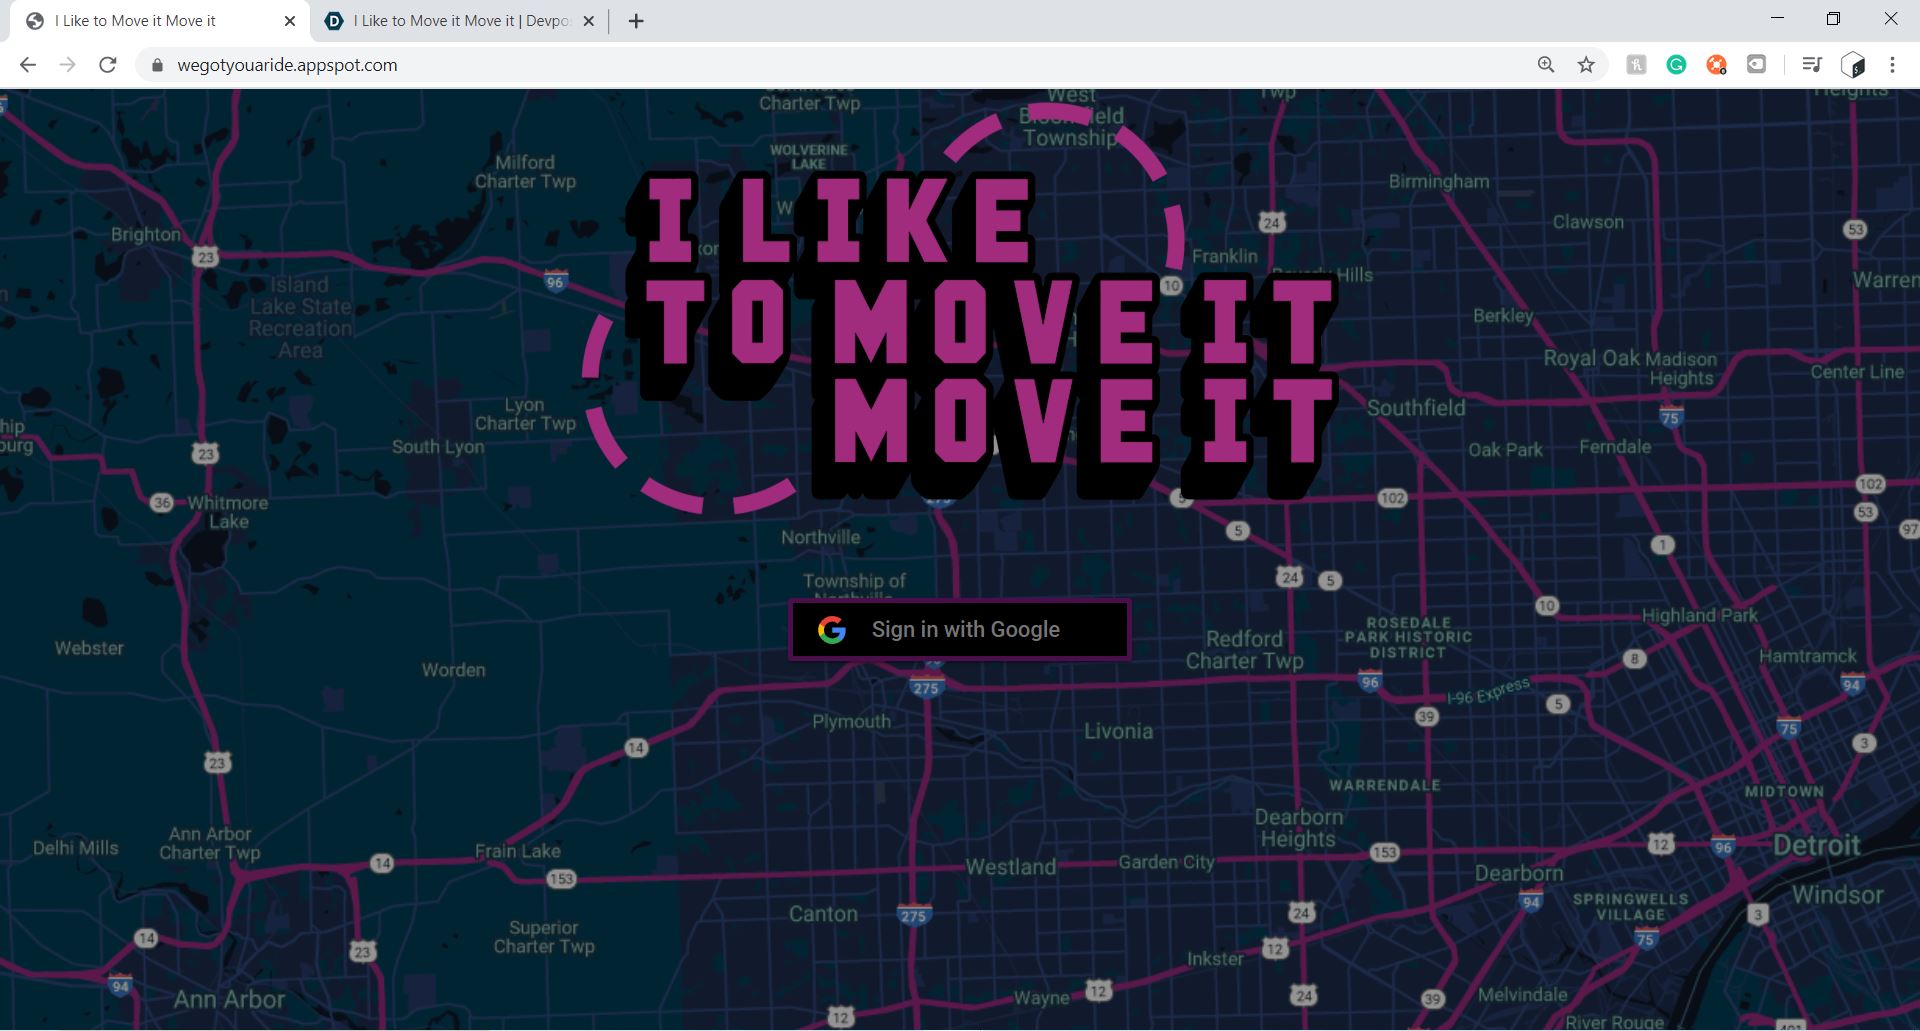Image resolution: width=1920 pixels, height=1031 pixels.
Task: Click the Ann Arbor map label
Action: (229, 999)
